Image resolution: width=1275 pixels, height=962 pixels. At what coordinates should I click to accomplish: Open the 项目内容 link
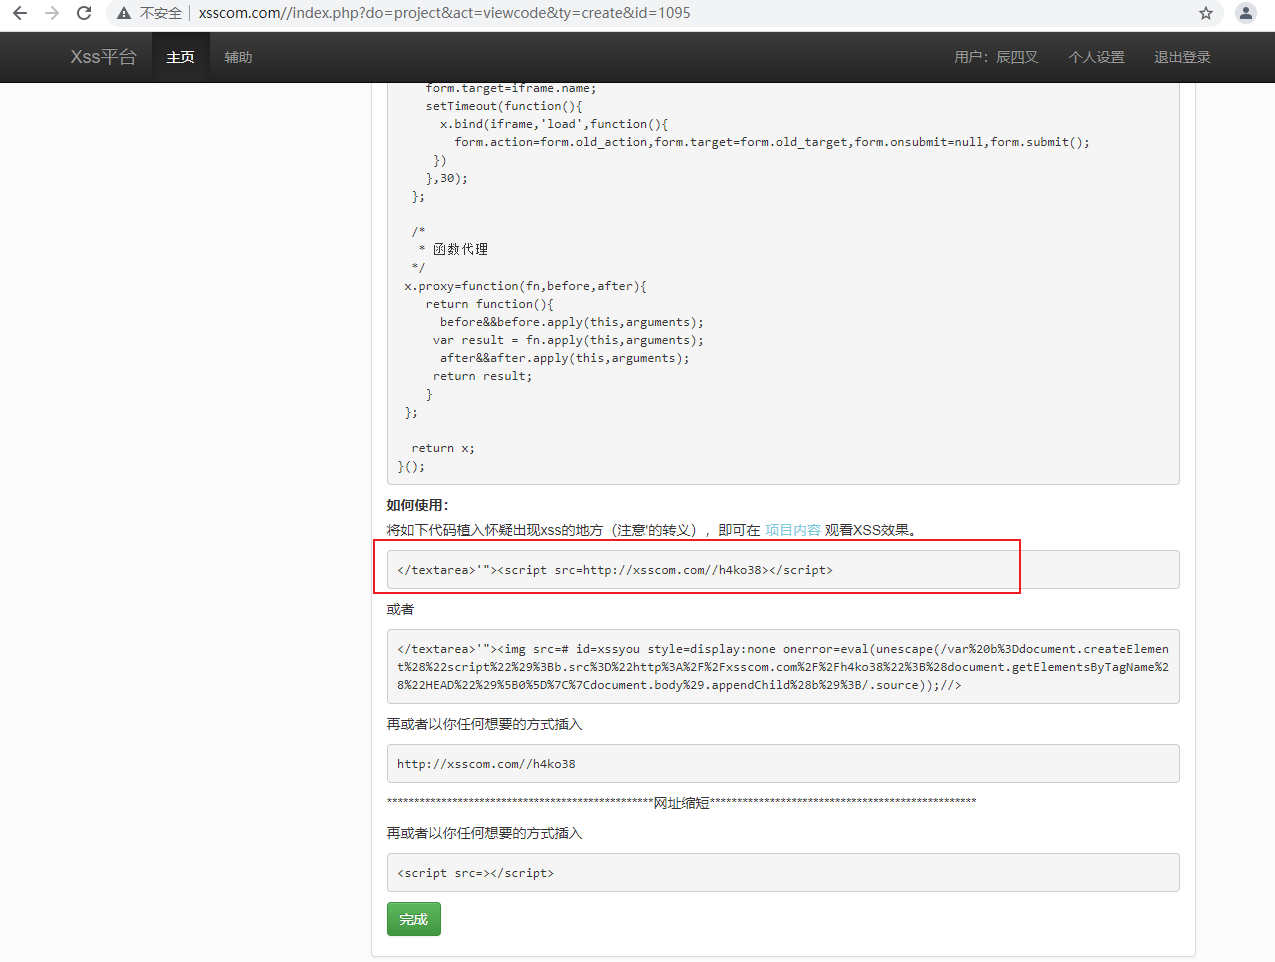pyautogui.click(x=793, y=530)
